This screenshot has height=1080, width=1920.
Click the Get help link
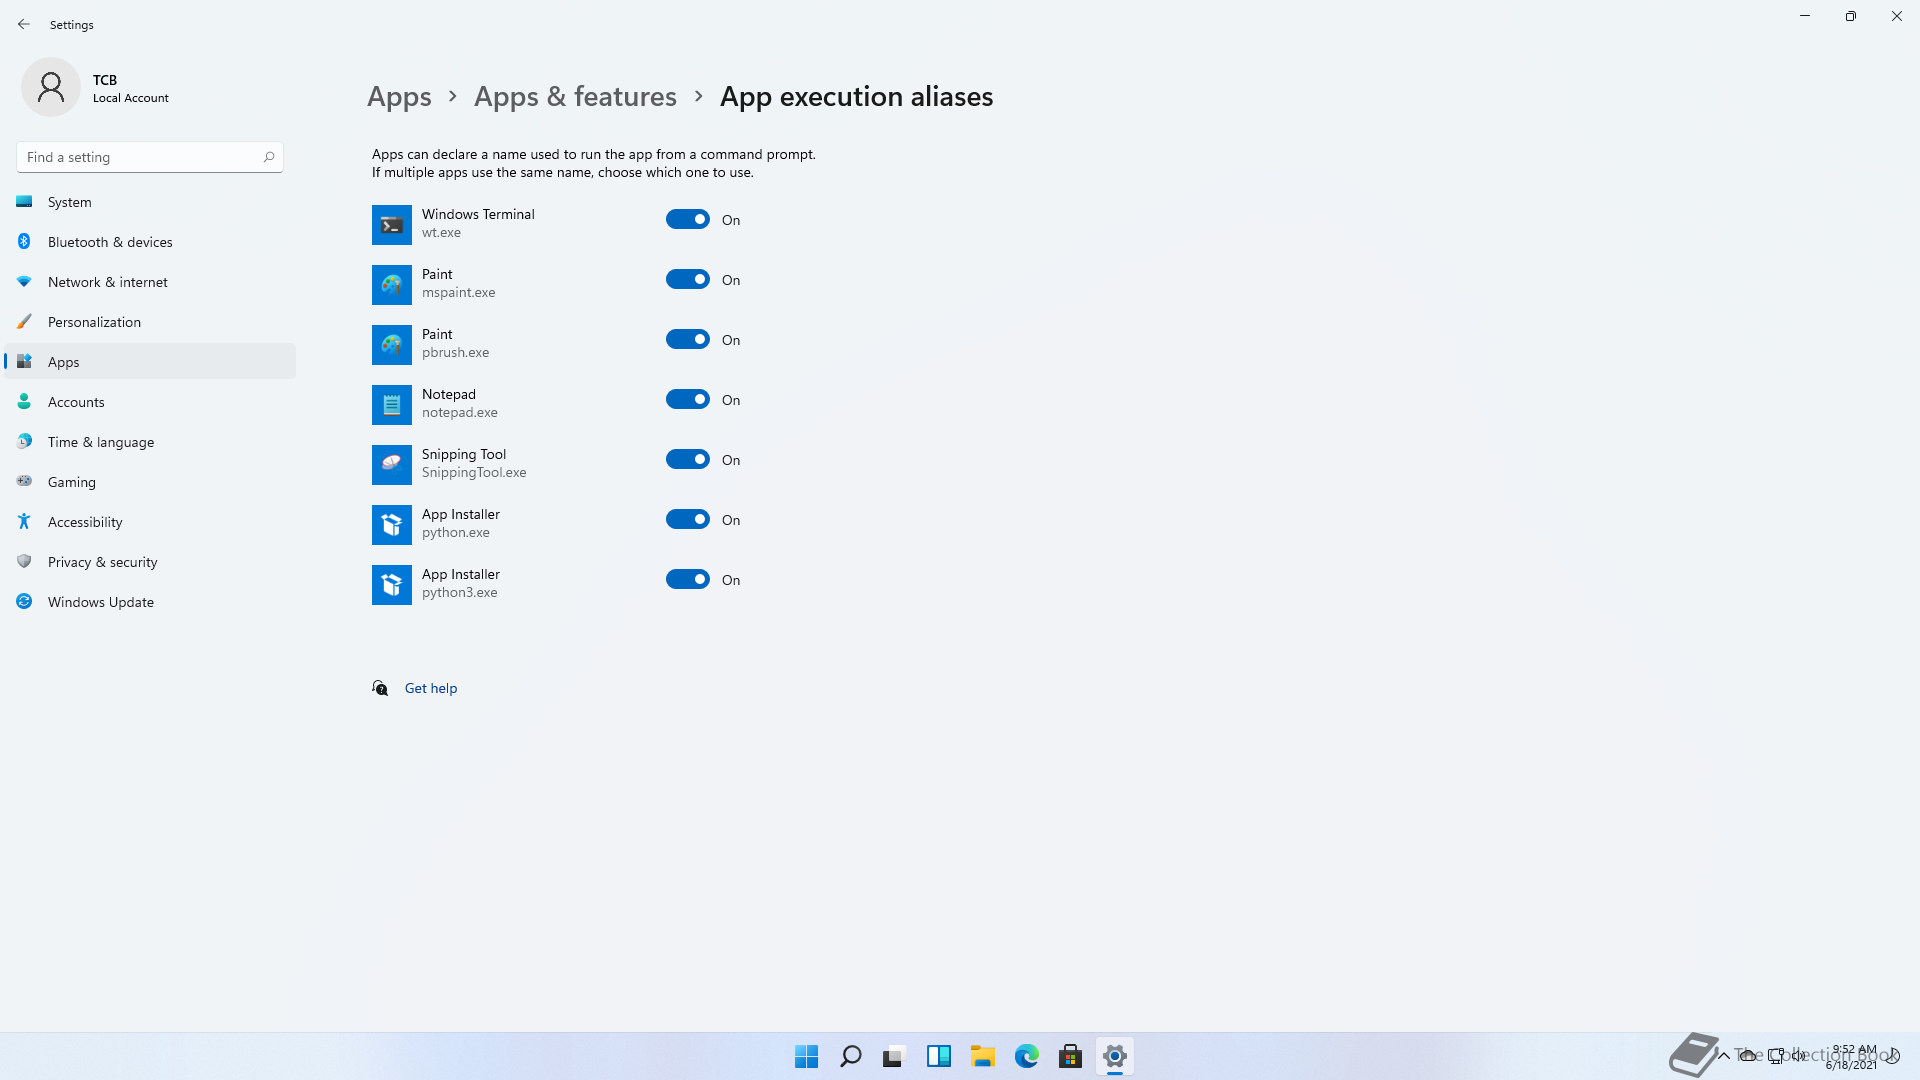[x=431, y=688]
